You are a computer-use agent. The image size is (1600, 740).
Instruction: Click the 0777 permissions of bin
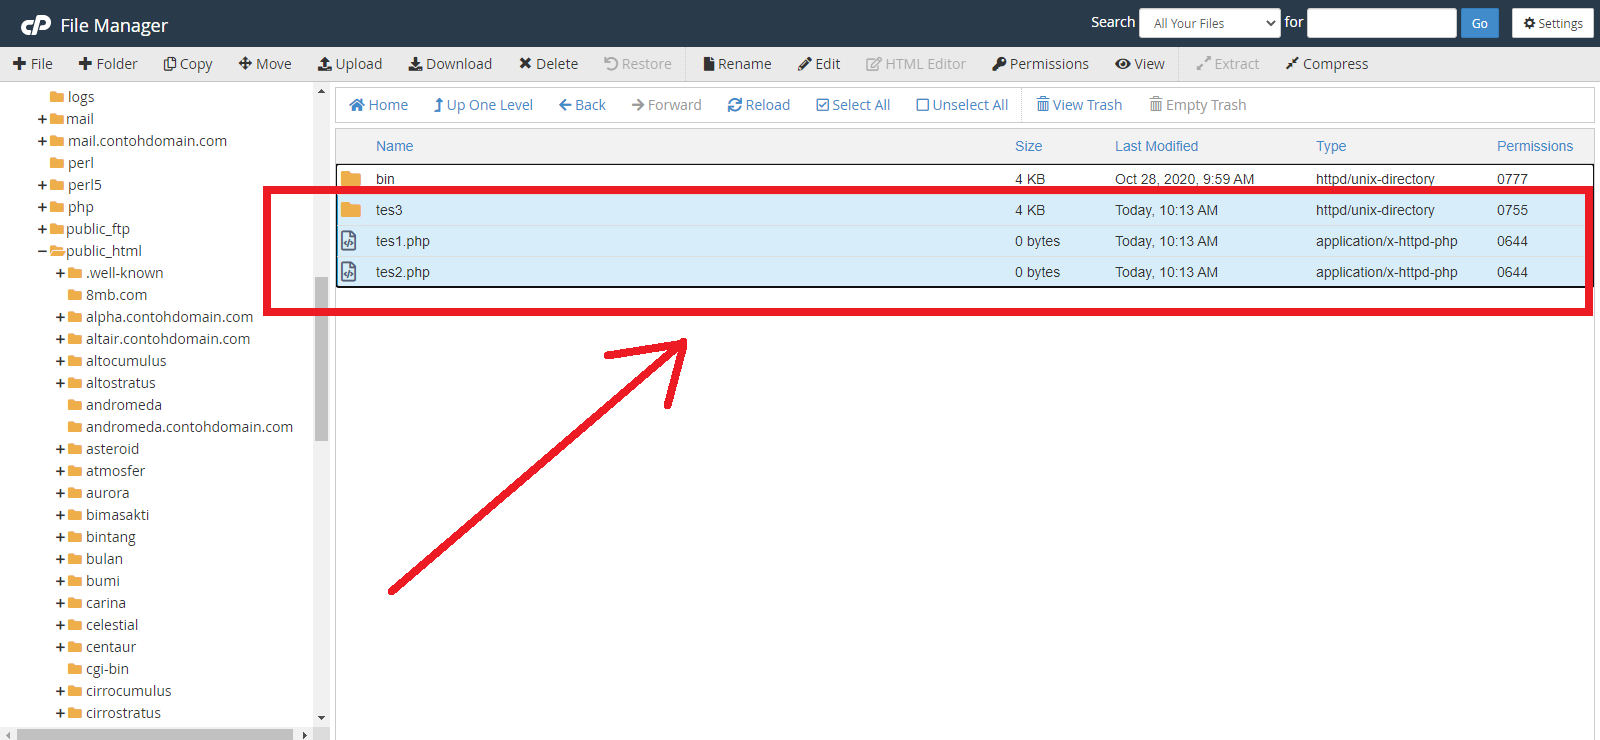1512,179
